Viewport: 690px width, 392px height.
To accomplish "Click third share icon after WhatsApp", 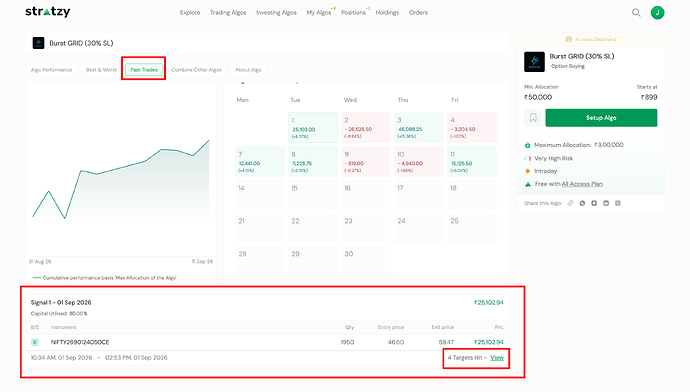I will coord(594,203).
